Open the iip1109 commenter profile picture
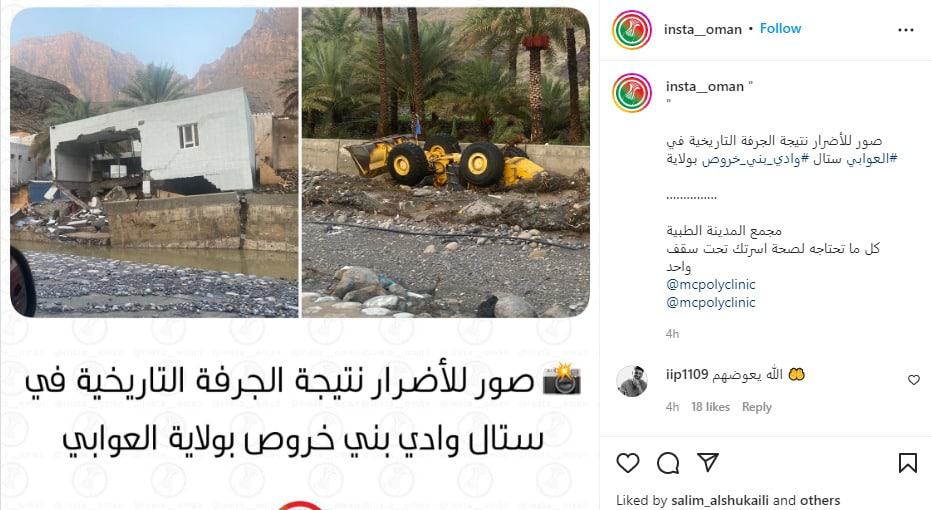Image resolution: width=932 pixels, height=510 pixels. pos(632,381)
